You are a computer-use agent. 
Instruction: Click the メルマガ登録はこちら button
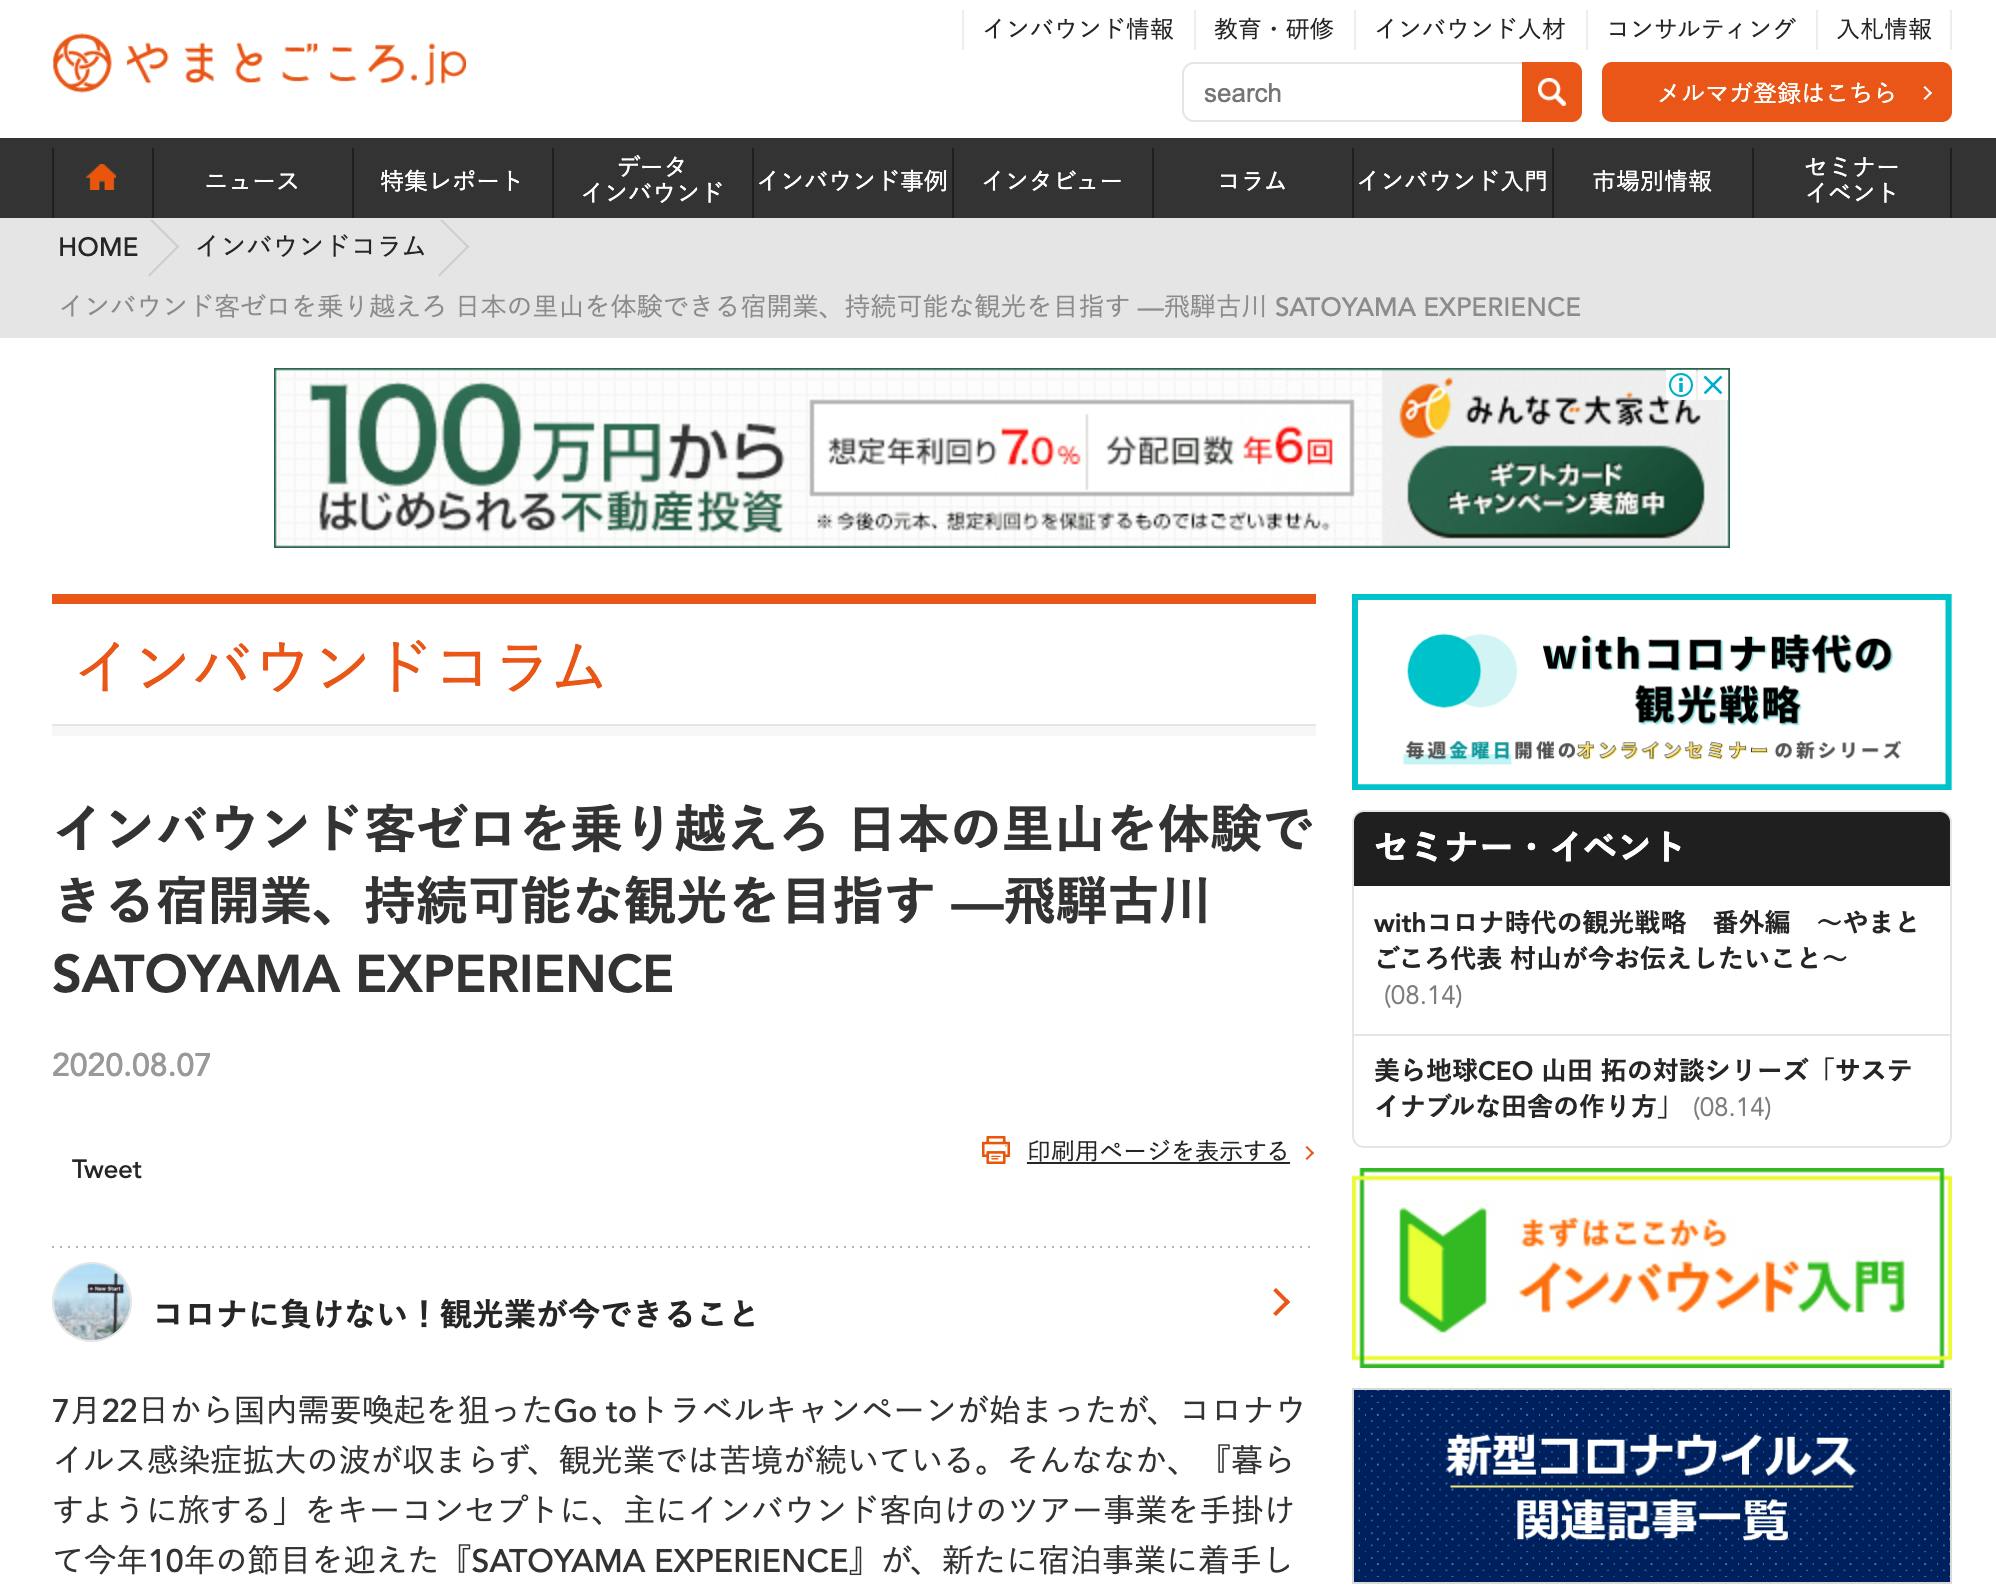pyautogui.click(x=1776, y=92)
